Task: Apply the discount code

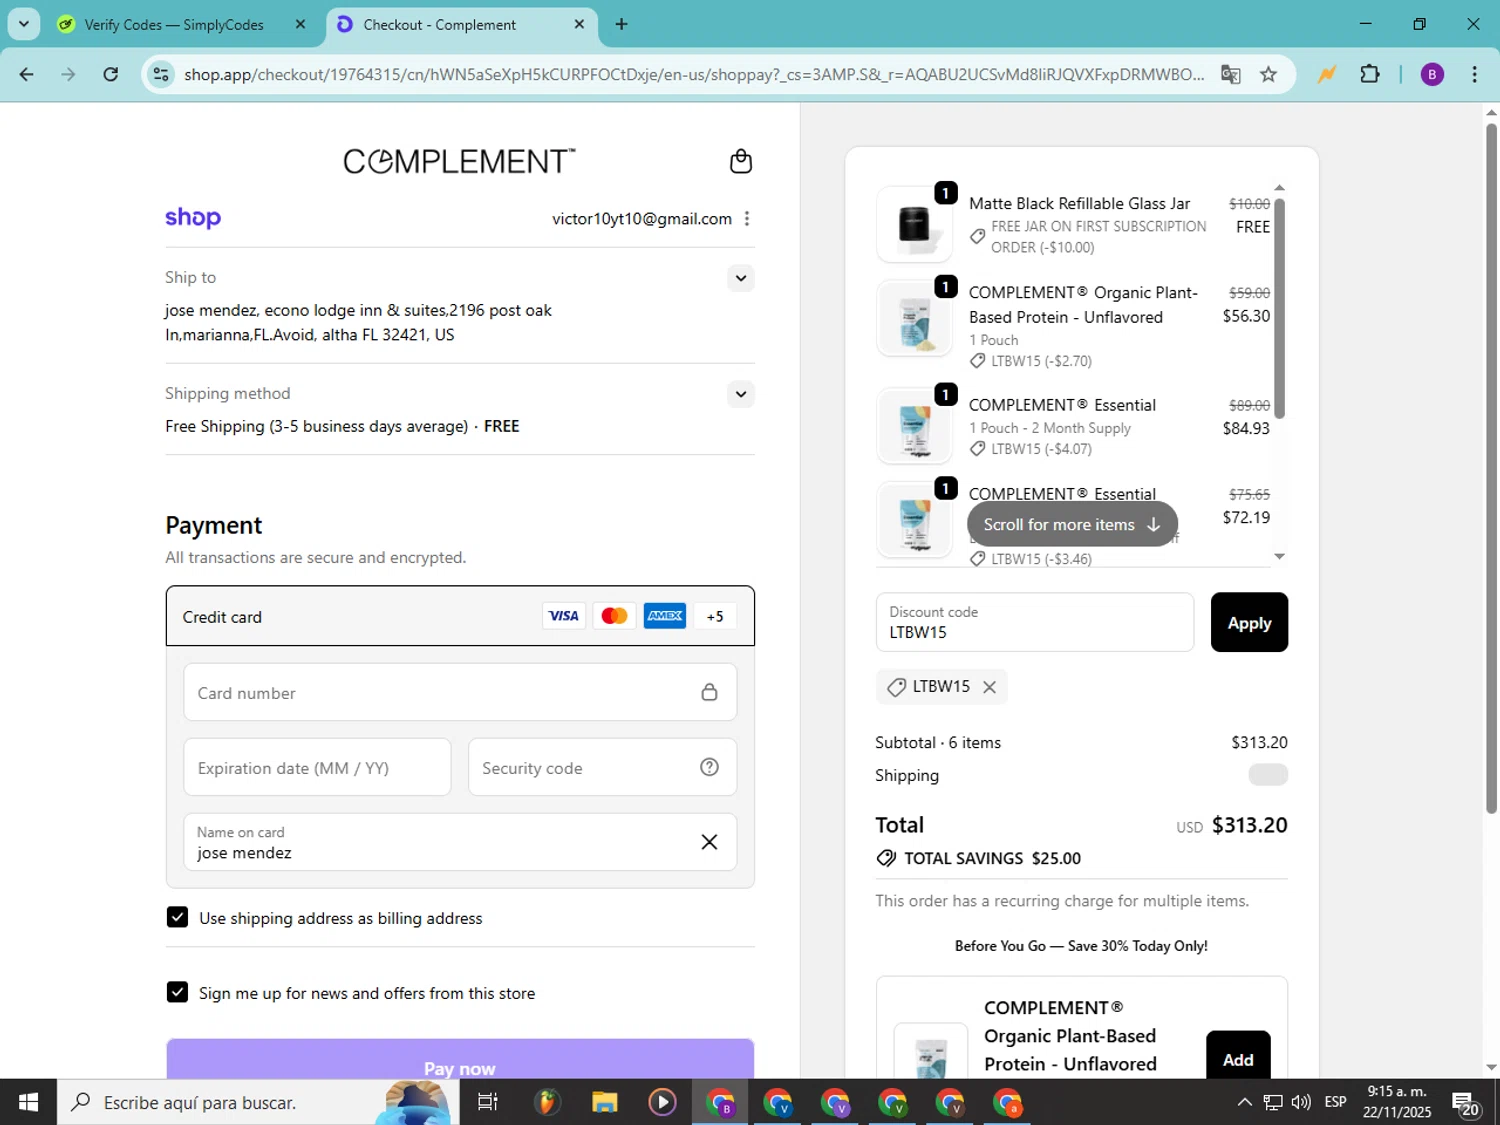Action: click(1249, 622)
